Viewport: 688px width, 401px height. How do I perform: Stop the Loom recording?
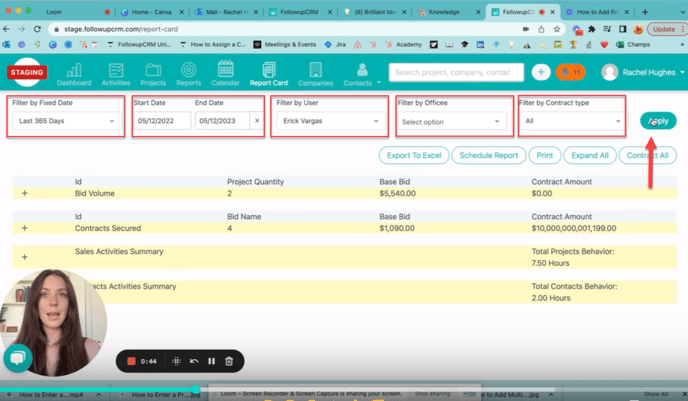pos(131,361)
